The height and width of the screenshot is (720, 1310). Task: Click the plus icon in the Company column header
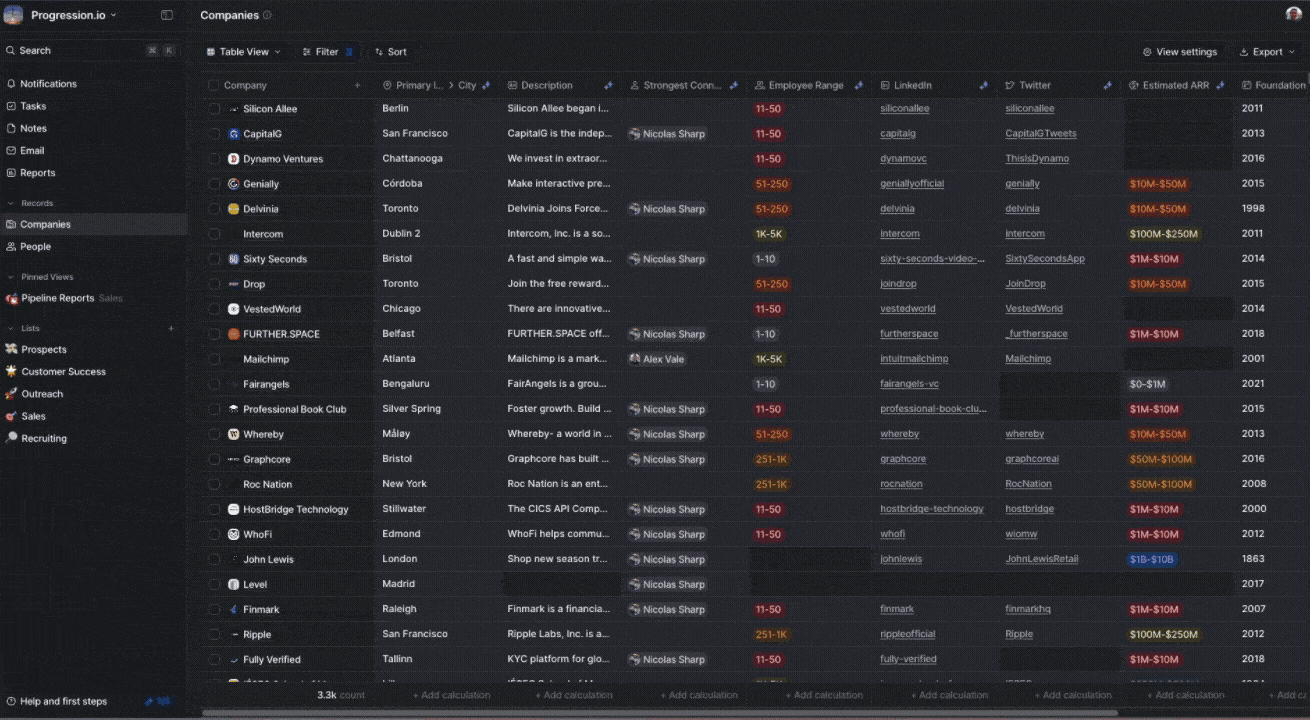(x=357, y=86)
